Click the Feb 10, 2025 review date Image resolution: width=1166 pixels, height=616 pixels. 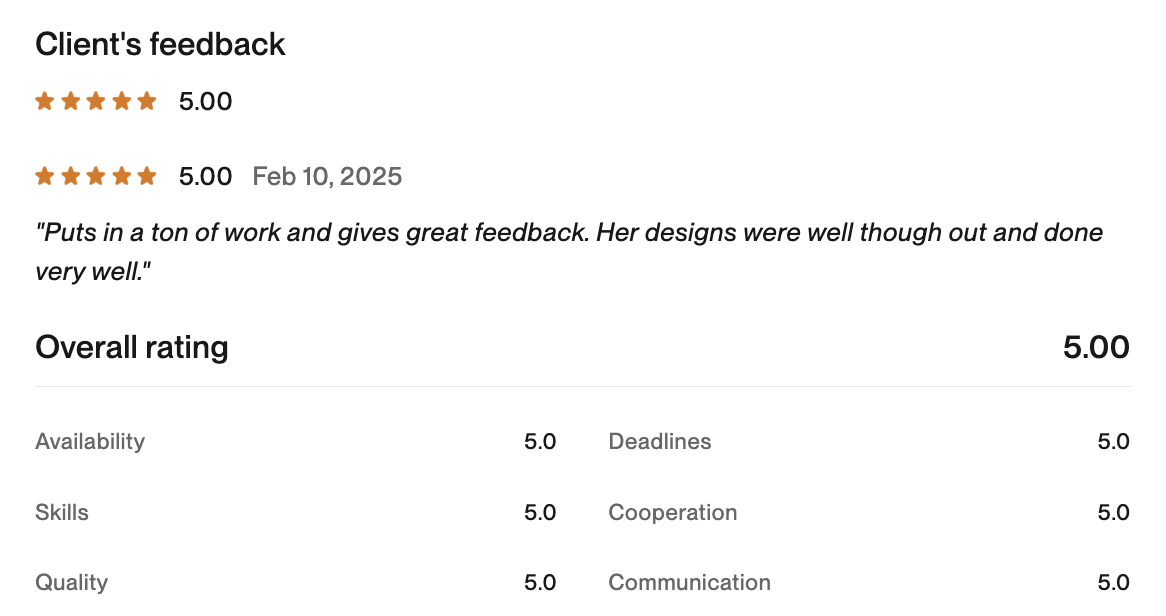point(327,177)
